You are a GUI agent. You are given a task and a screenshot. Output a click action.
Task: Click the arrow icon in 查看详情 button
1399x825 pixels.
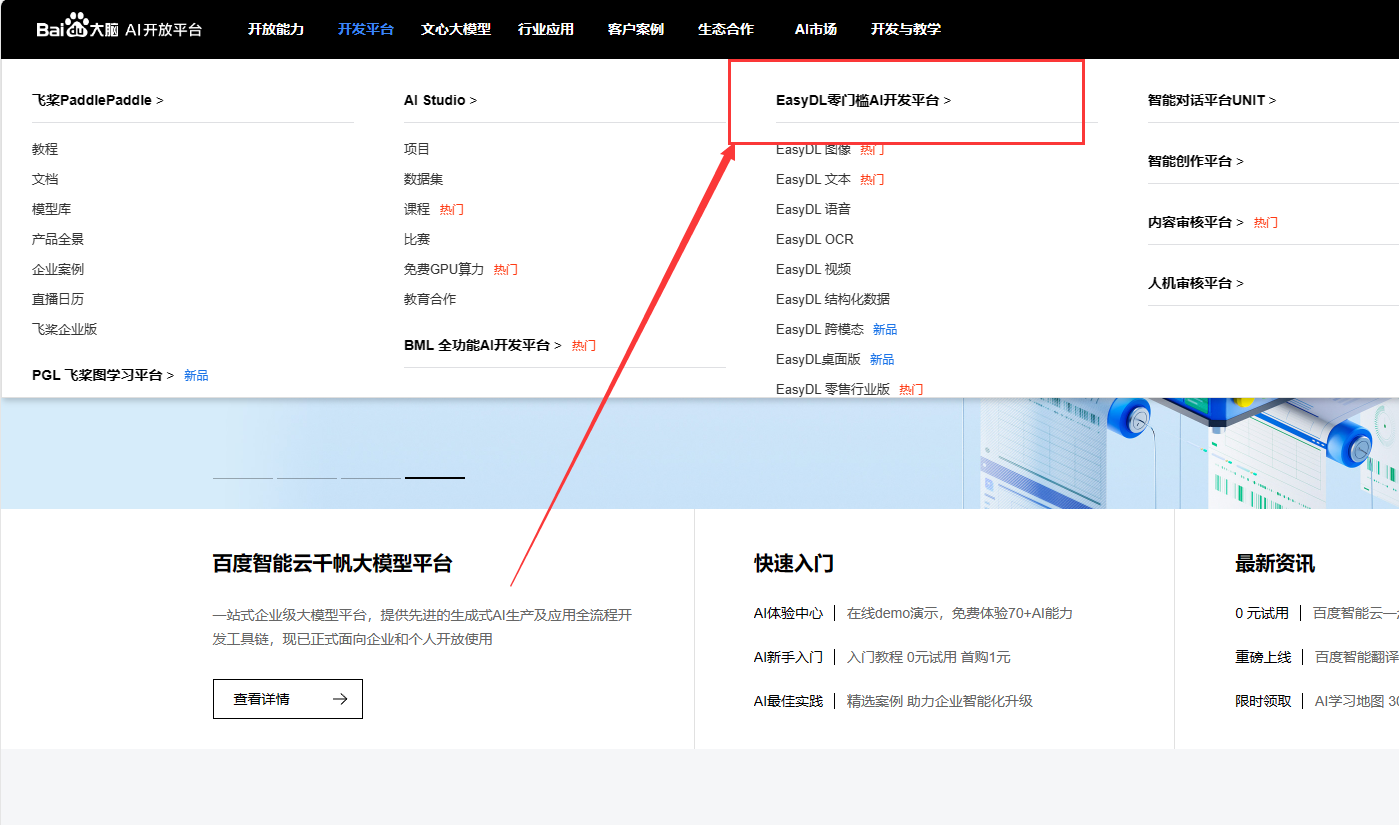coord(340,699)
